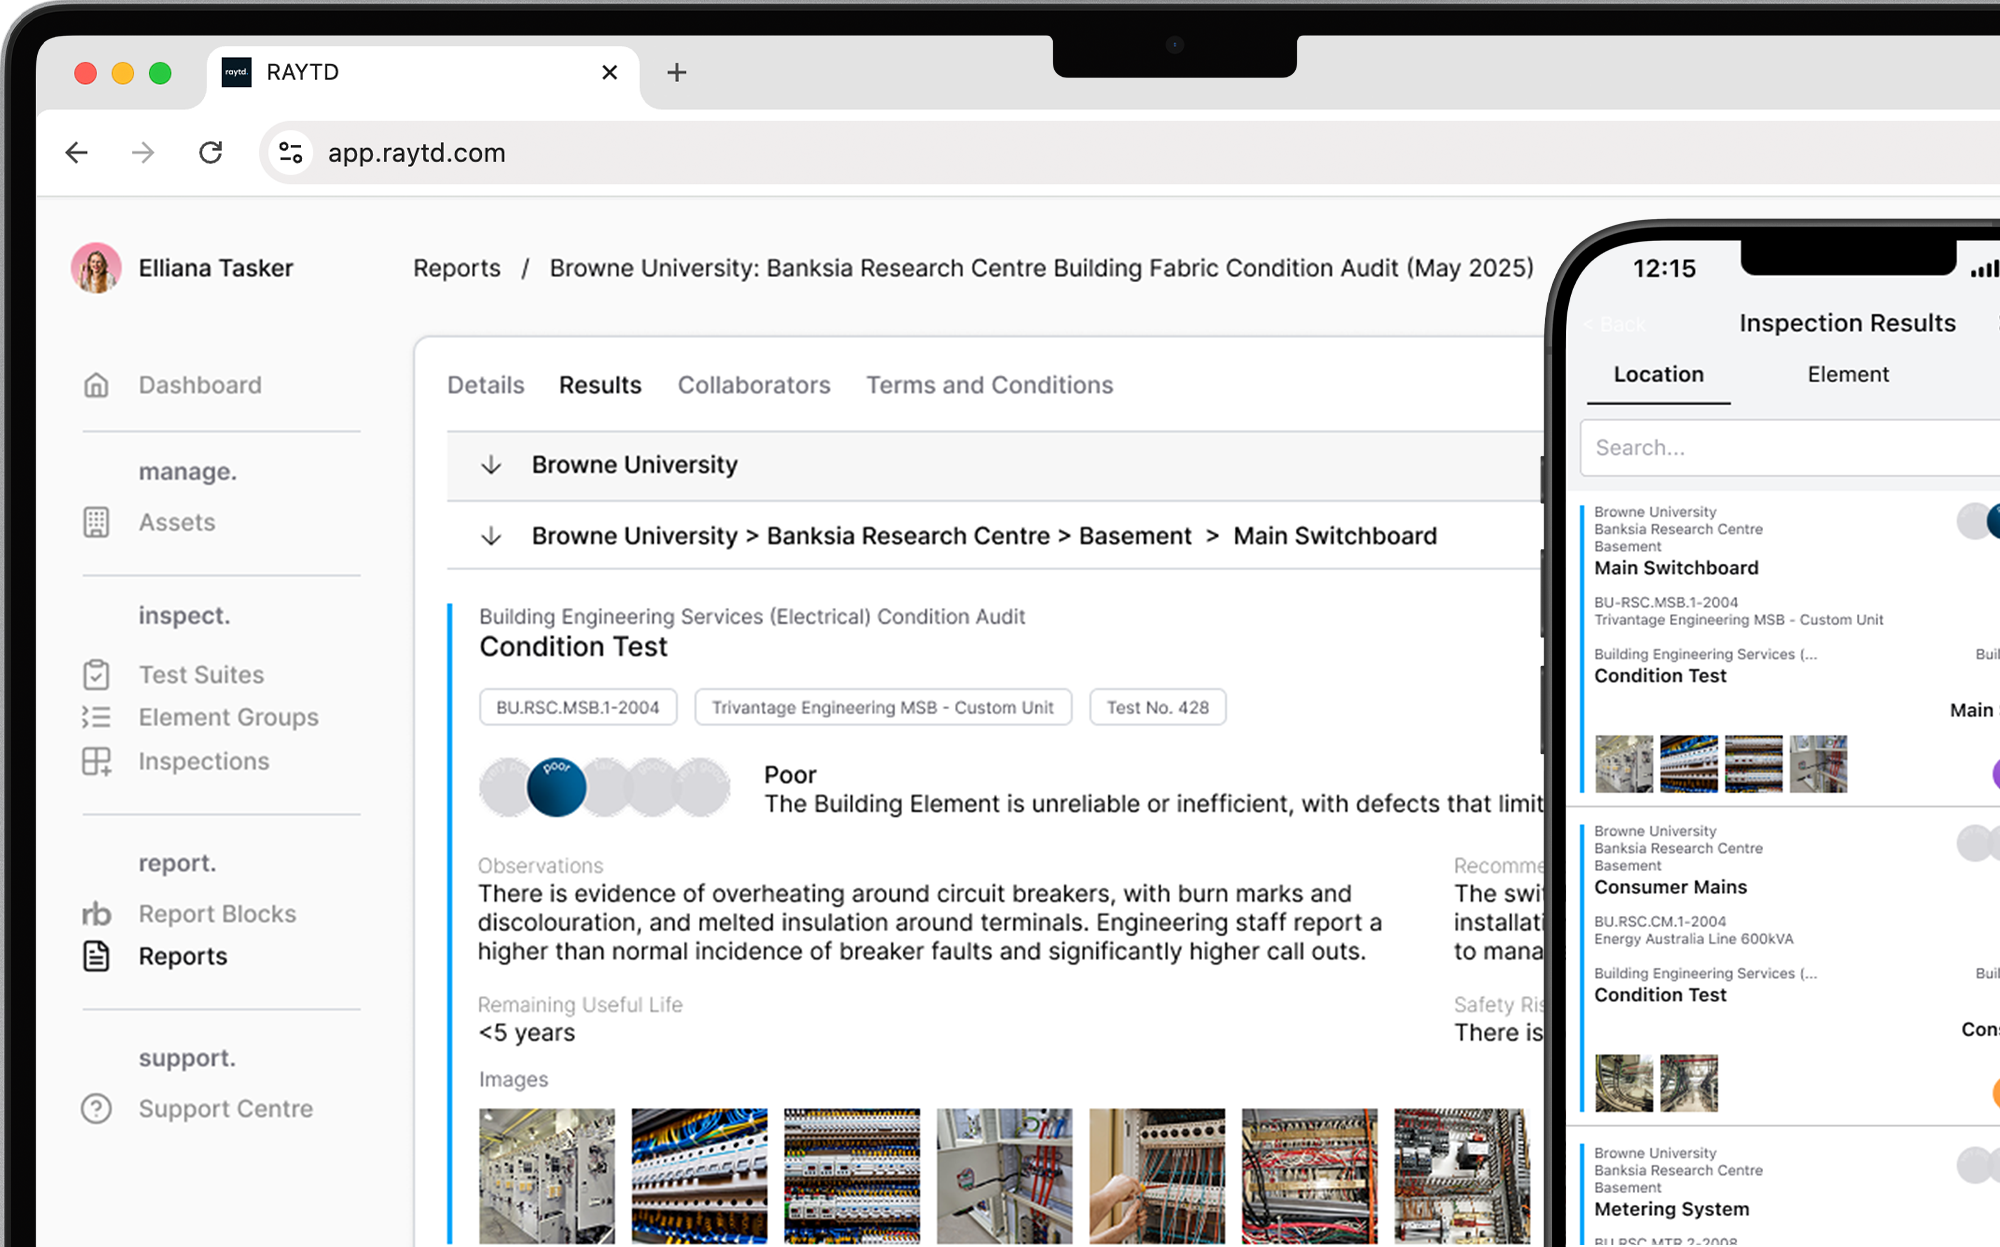Click the Test Suites clipboard icon
This screenshot has height=1247, width=2000.
[x=96, y=675]
